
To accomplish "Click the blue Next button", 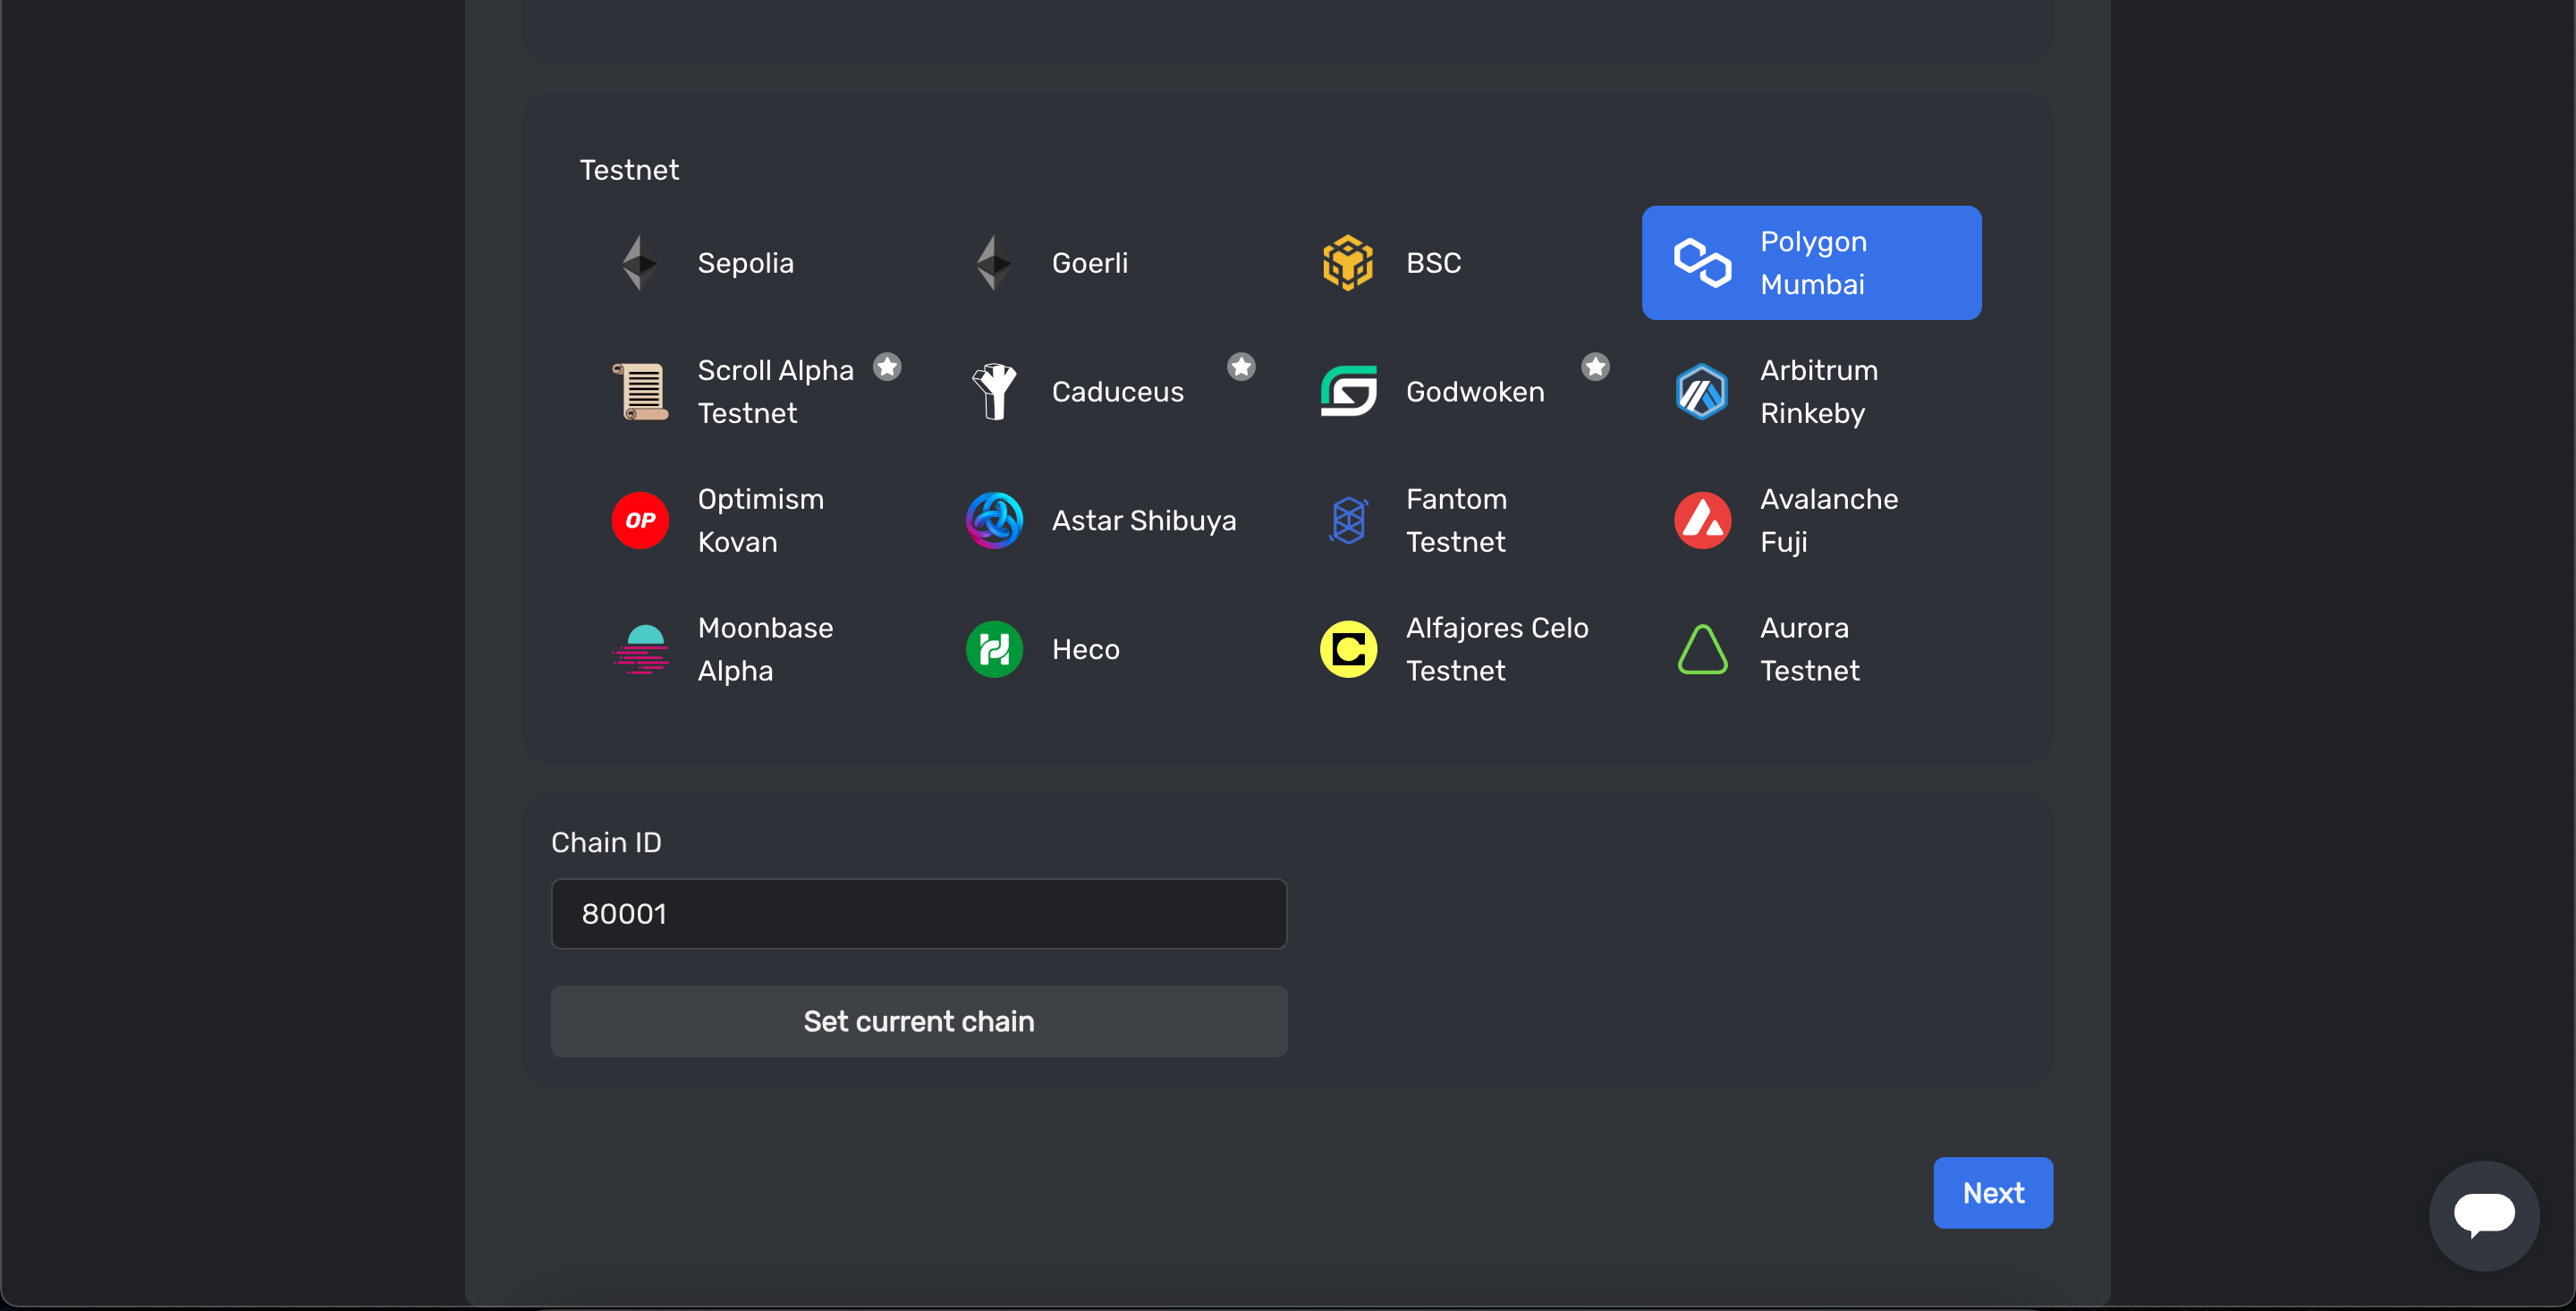I will coord(1992,1193).
